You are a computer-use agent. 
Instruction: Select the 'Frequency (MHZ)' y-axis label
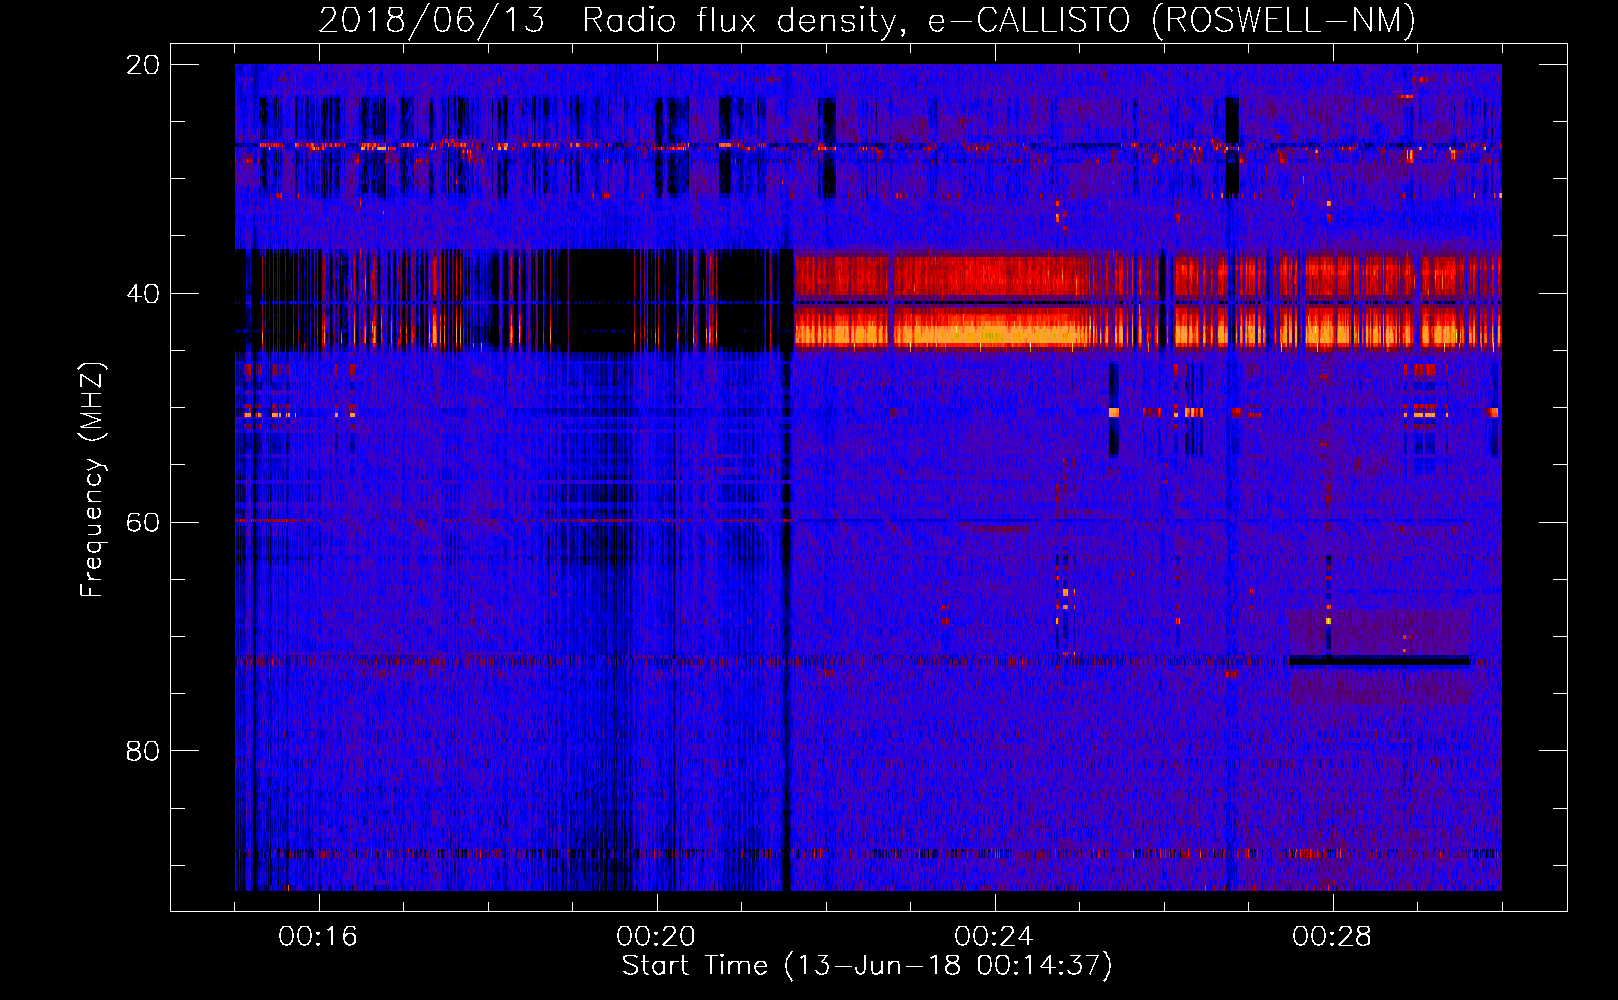pyautogui.click(x=92, y=480)
